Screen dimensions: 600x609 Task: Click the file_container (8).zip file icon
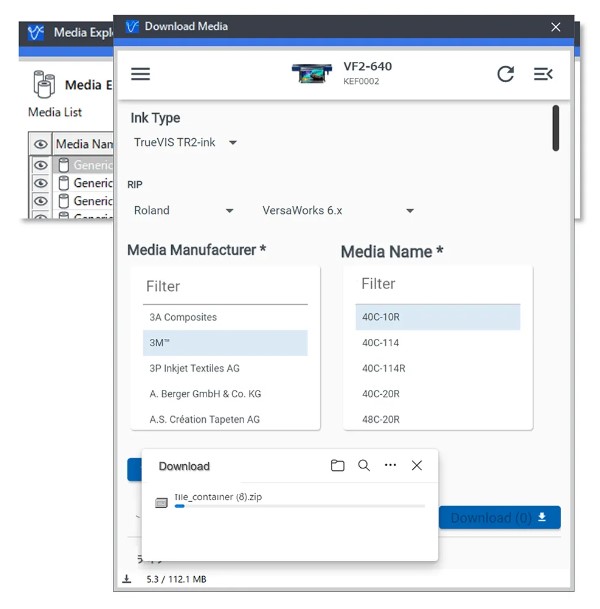(x=161, y=503)
